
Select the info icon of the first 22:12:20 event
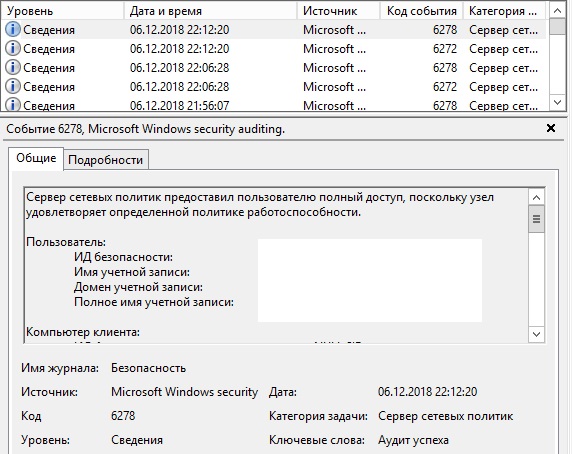click(x=13, y=29)
